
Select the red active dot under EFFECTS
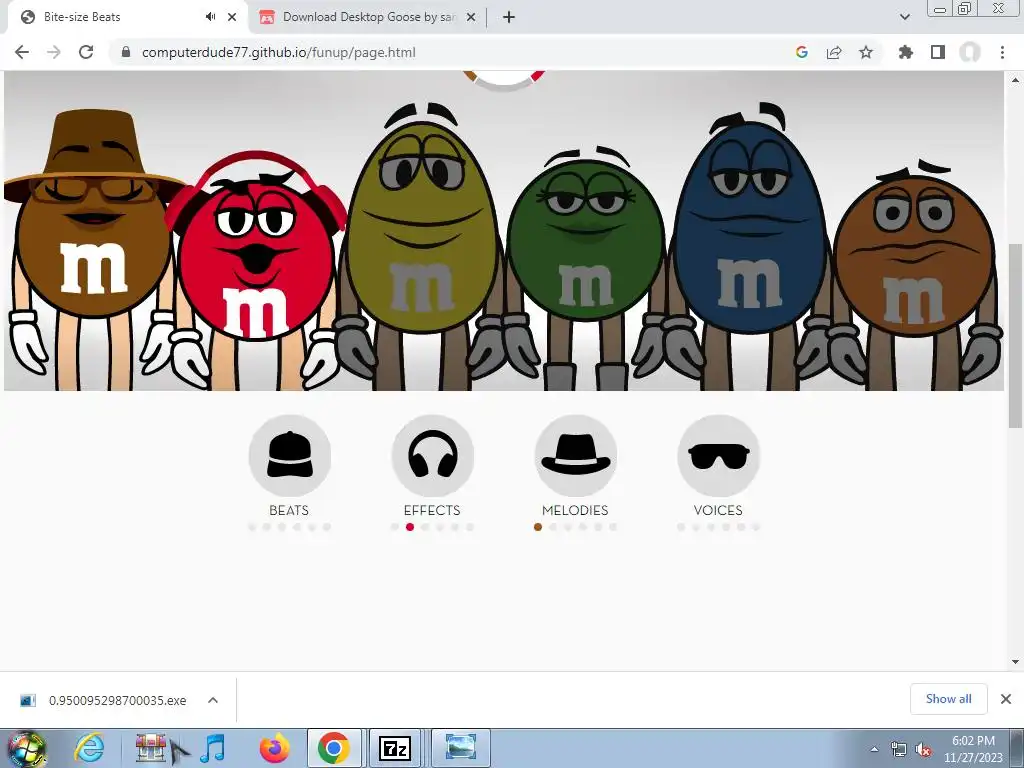pos(409,527)
